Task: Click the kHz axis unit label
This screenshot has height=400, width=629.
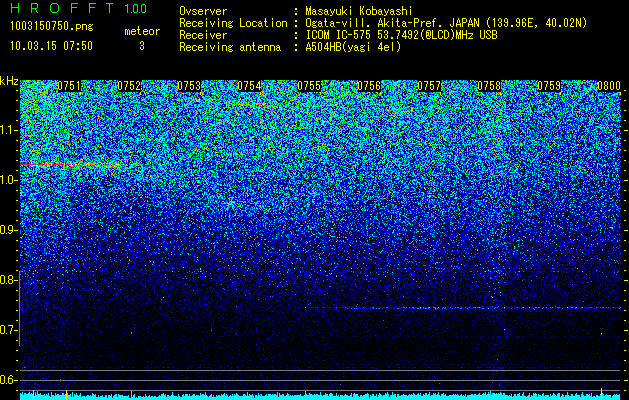Action: tap(9, 81)
